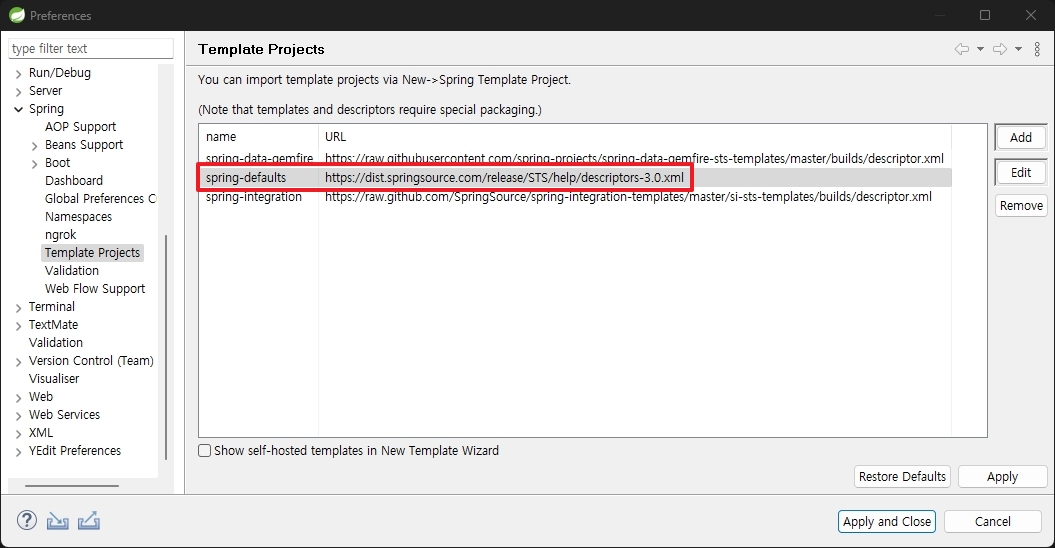The image size is (1055, 548).
Task: Click the Spring leaf icon in title bar
Action: (x=16, y=15)
